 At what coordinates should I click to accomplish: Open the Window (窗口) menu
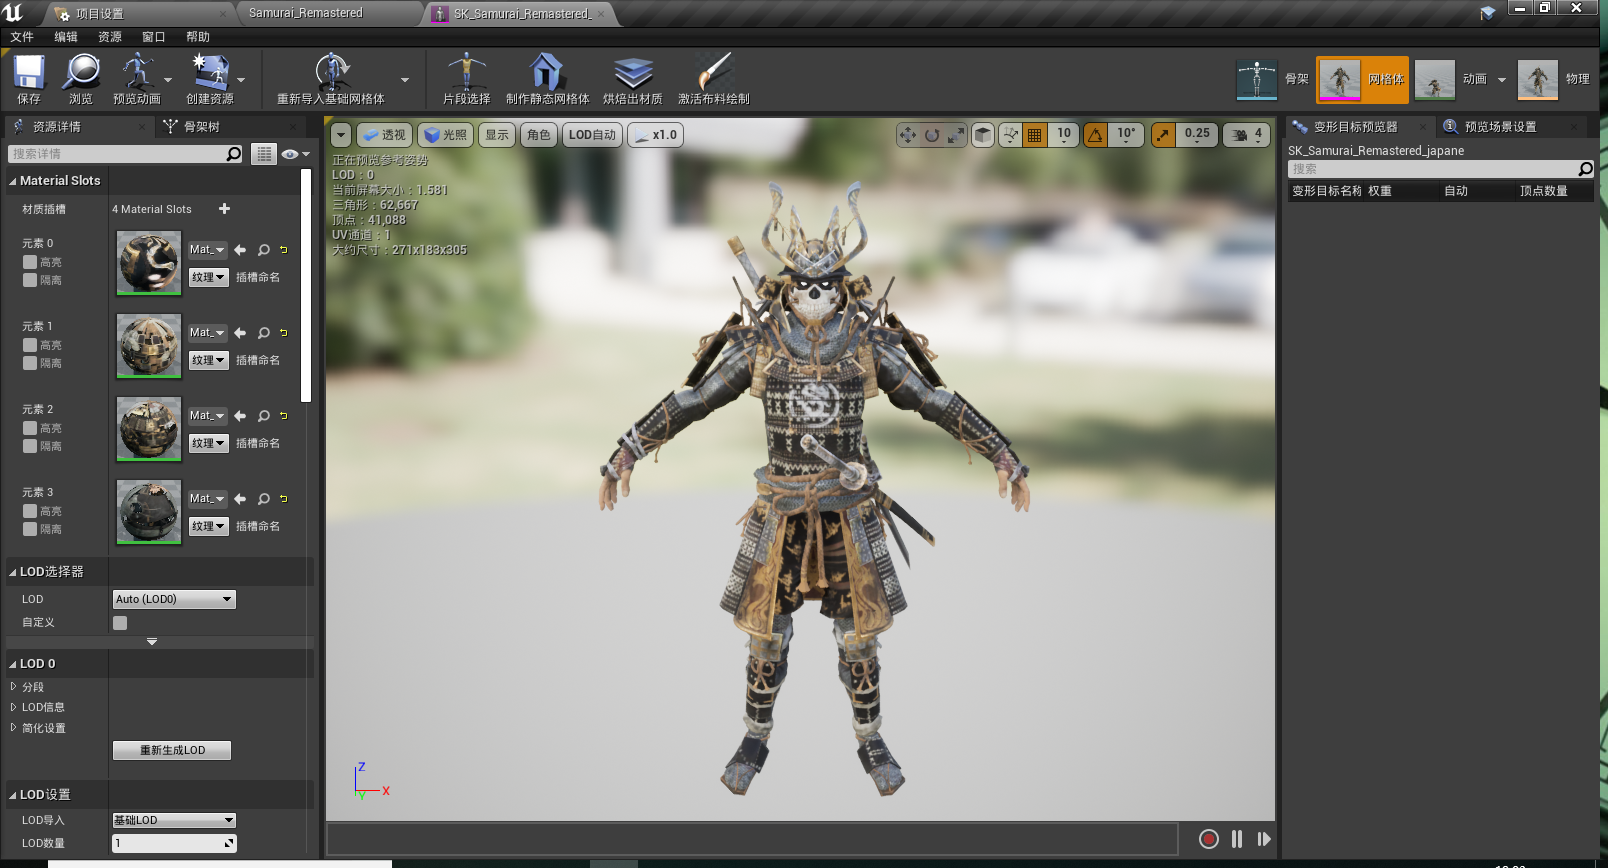tap(153, 37)
